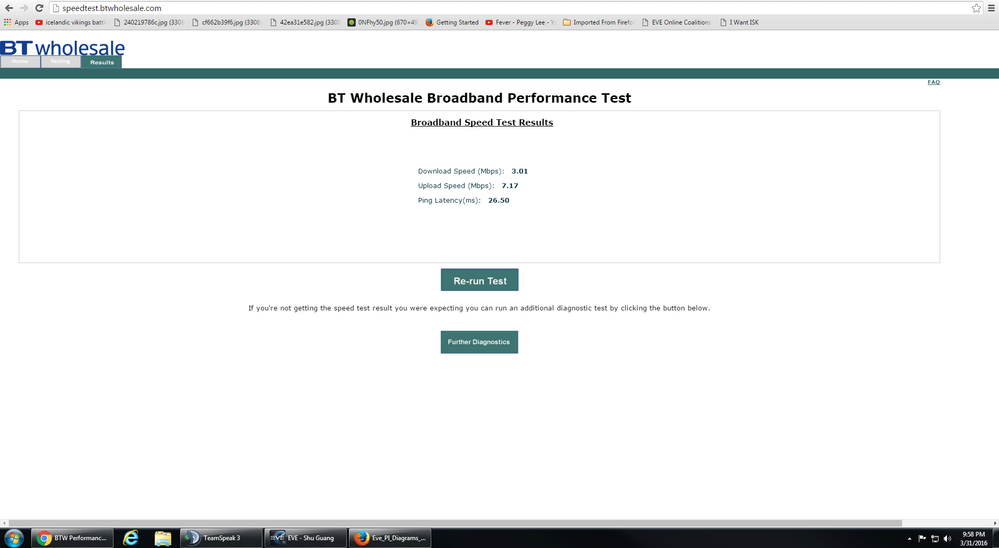
Task: Open the Imported From Firefox bookmarks folder
Action: [x=598, y=22]
